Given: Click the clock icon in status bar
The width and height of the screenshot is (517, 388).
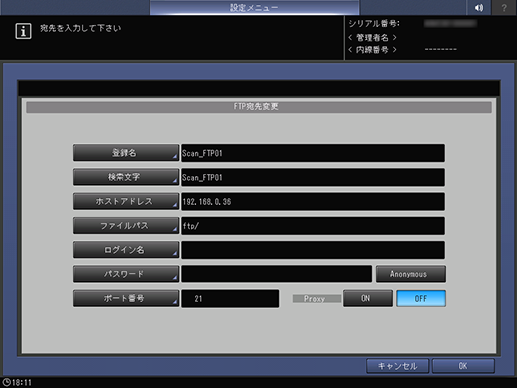Looking at the screenshot, I should (x=6, y=382).
